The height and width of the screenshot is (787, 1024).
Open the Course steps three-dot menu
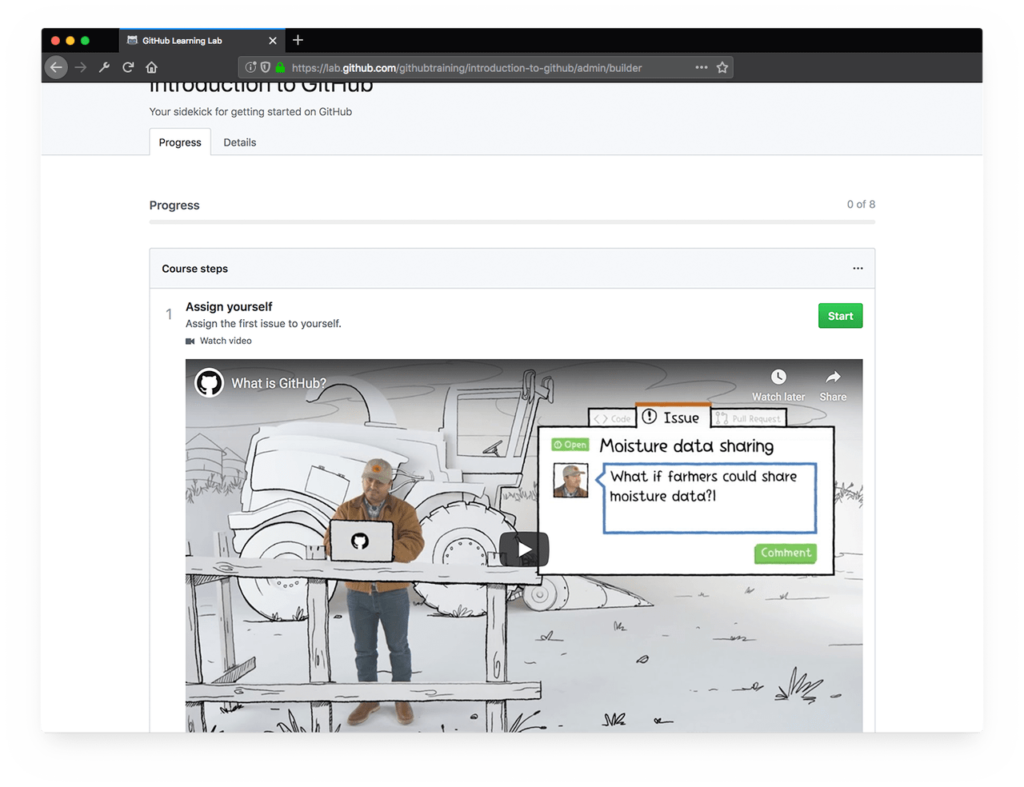pyautogui.click(x=857, y=268)
